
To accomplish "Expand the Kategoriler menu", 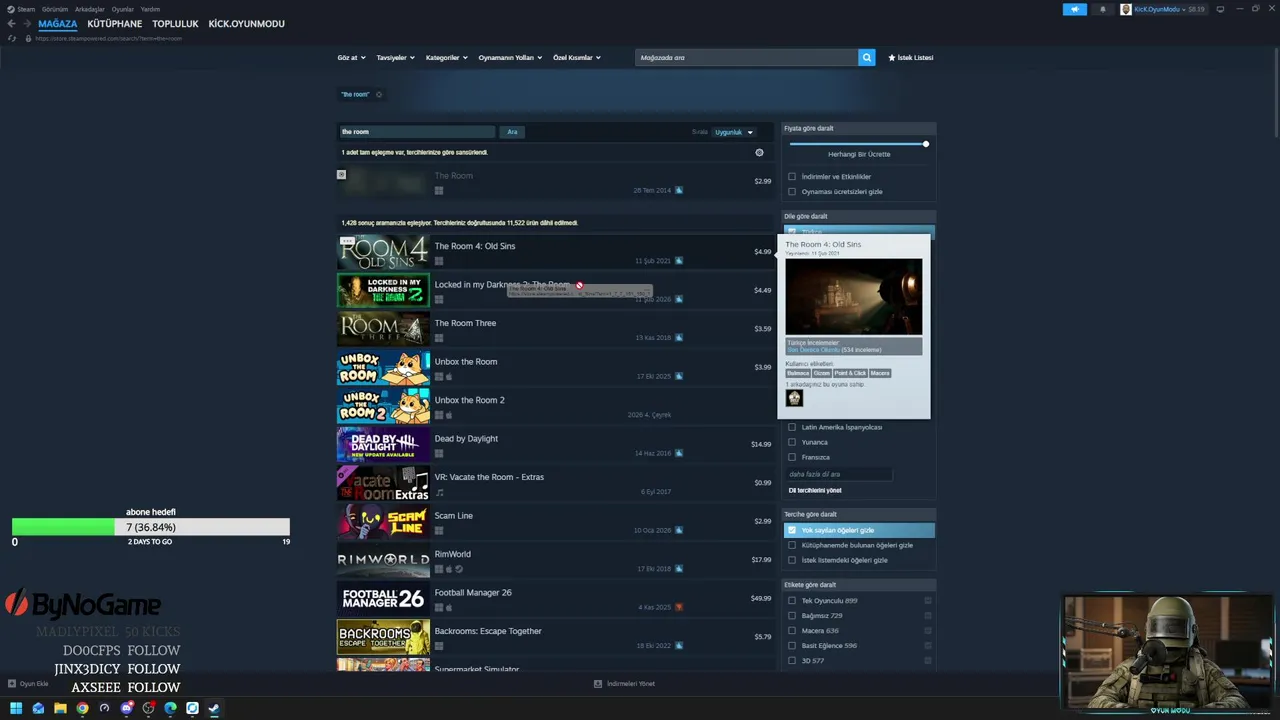I will click(446, 57).
